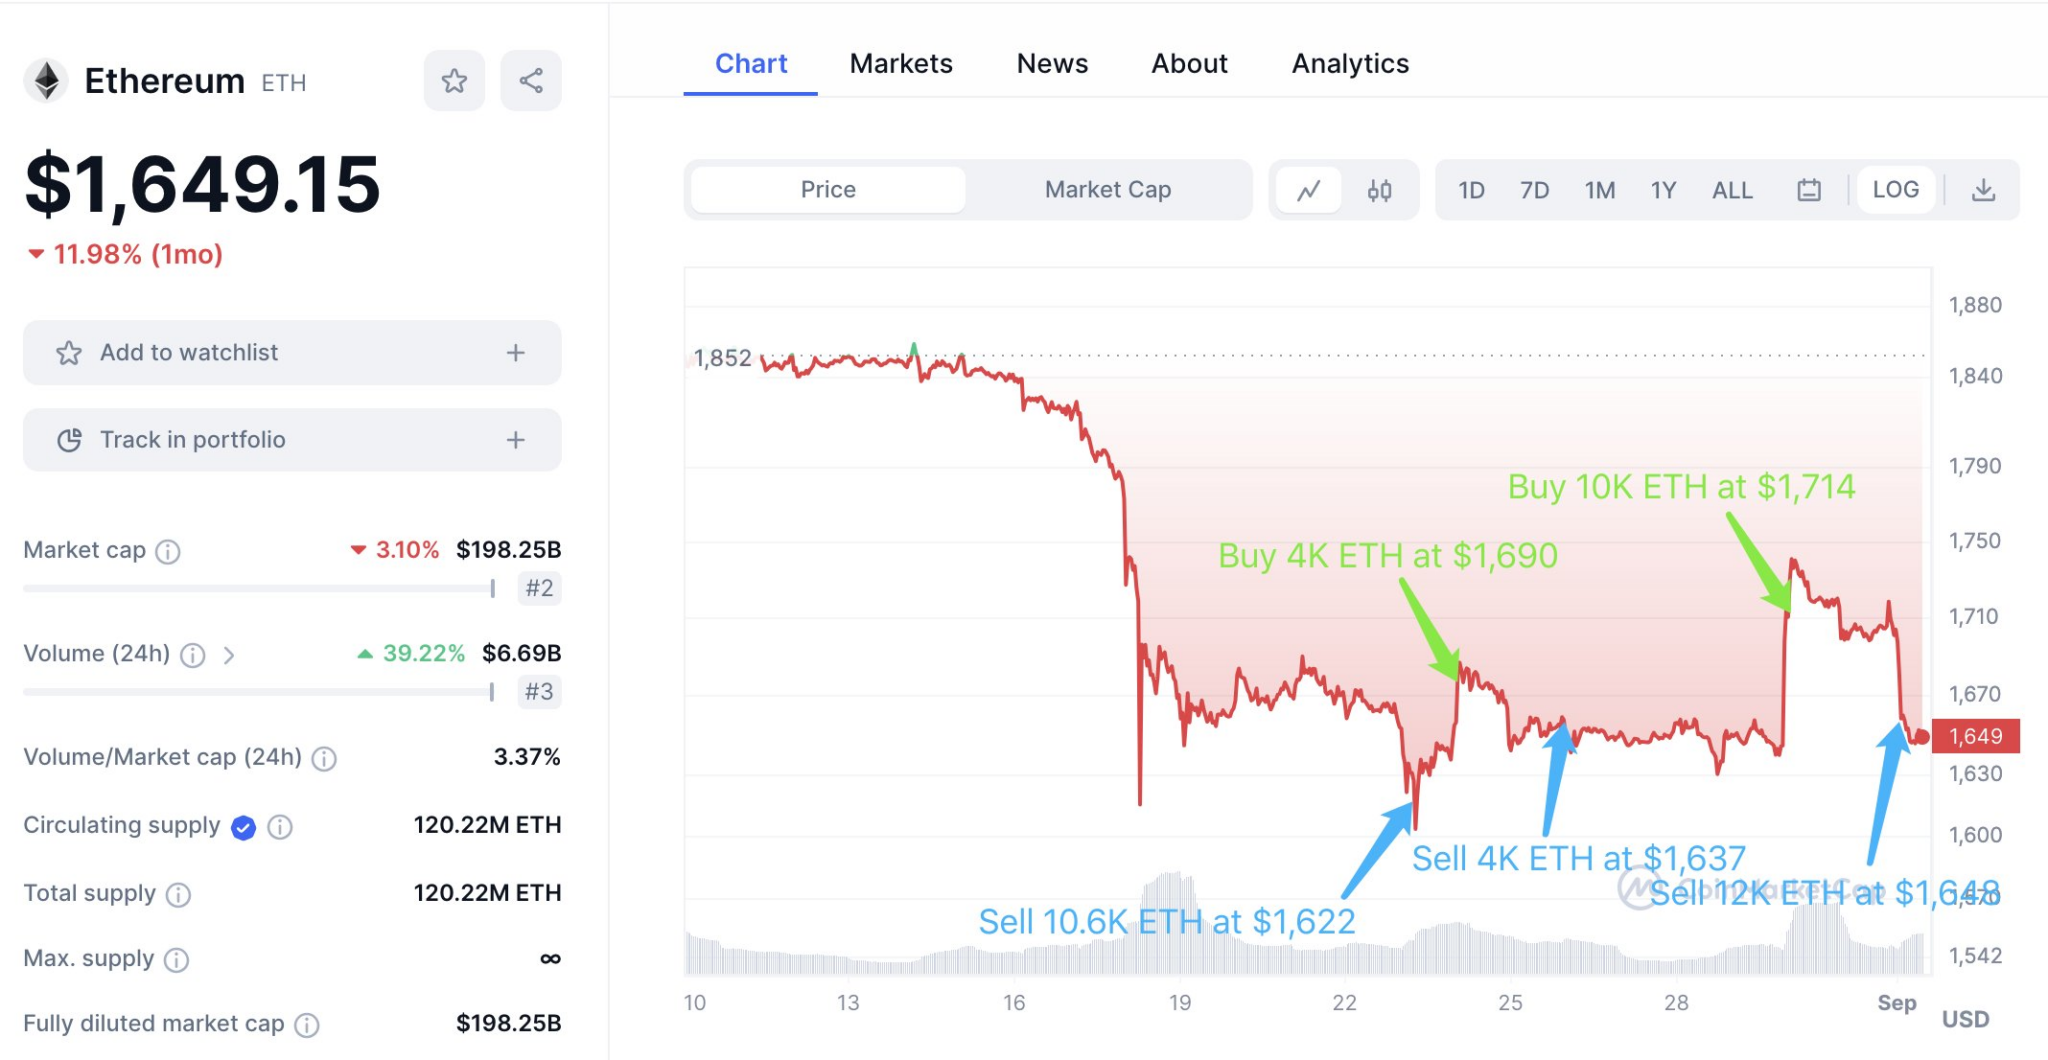Switch chart to Market Cap view

1107,189
